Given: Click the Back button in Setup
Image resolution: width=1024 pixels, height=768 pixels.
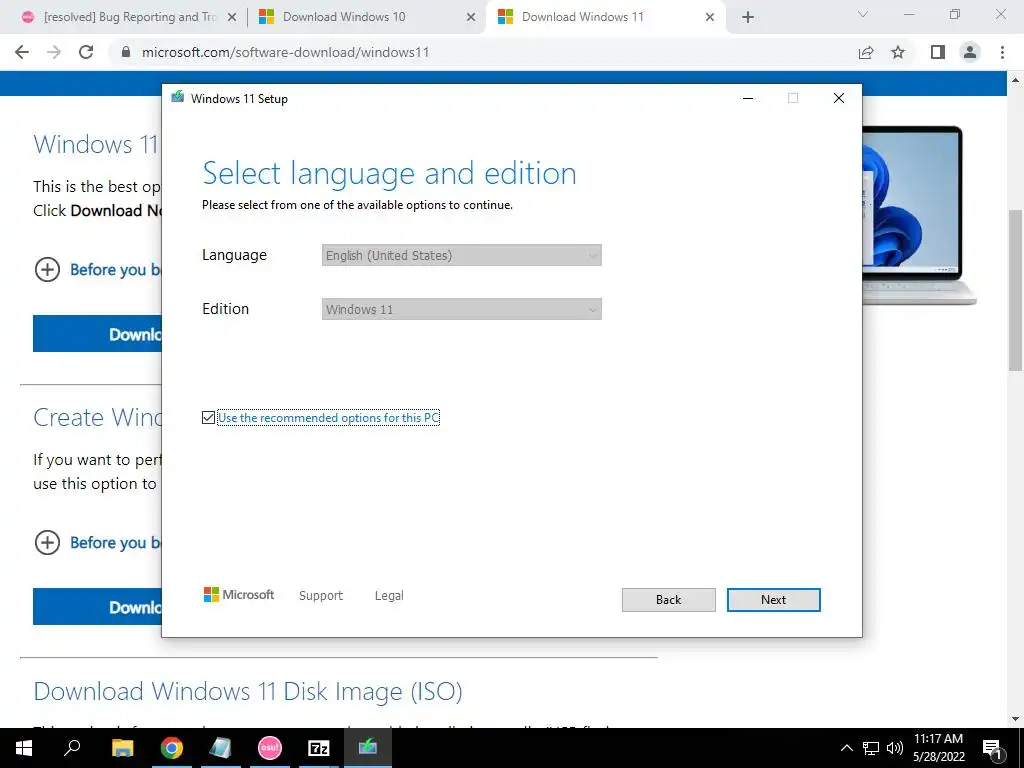Looking at the screenshot, I should (668, 600).
